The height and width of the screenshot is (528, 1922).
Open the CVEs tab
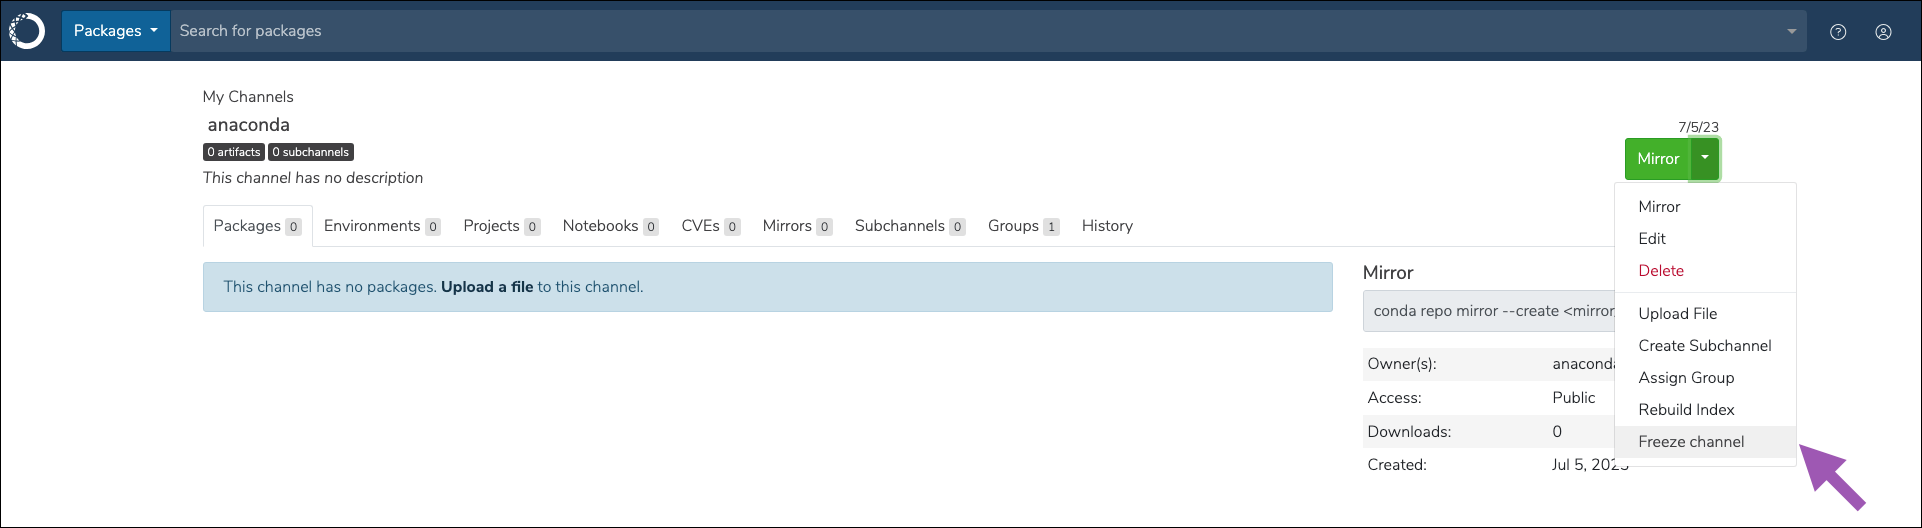710,226
